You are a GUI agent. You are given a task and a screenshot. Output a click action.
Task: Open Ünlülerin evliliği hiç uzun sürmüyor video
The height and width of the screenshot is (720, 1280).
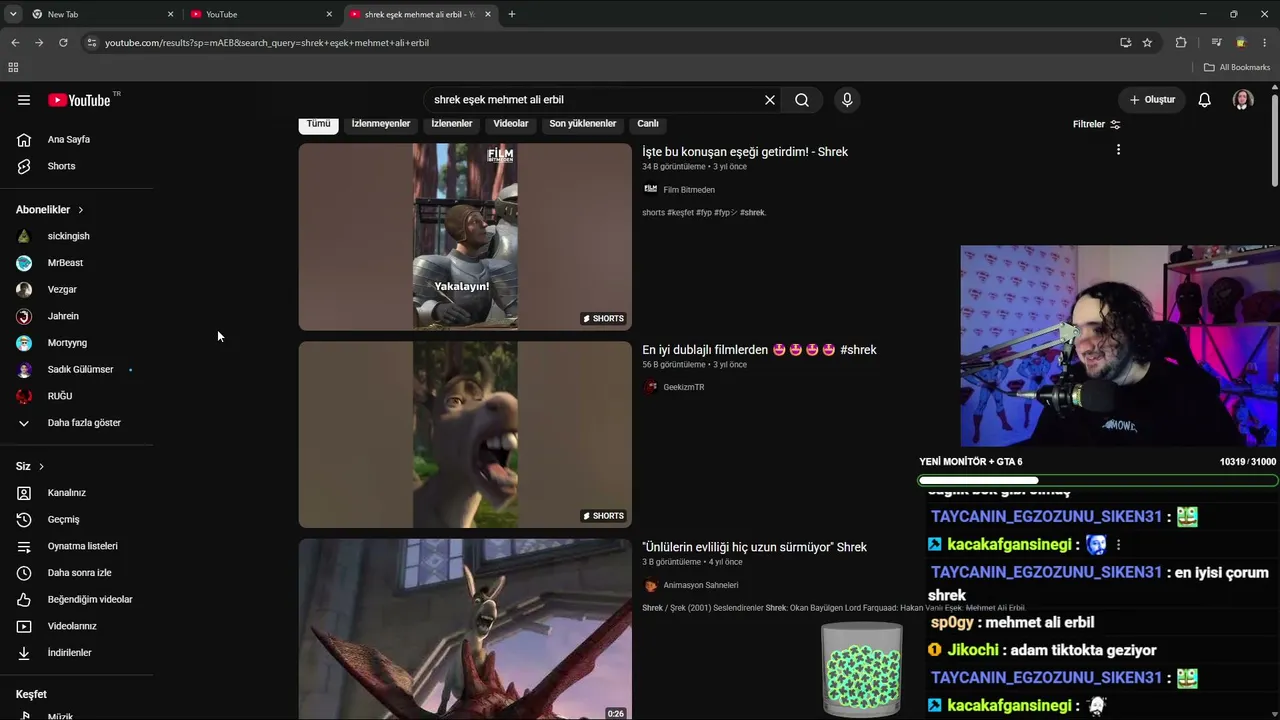754,547
